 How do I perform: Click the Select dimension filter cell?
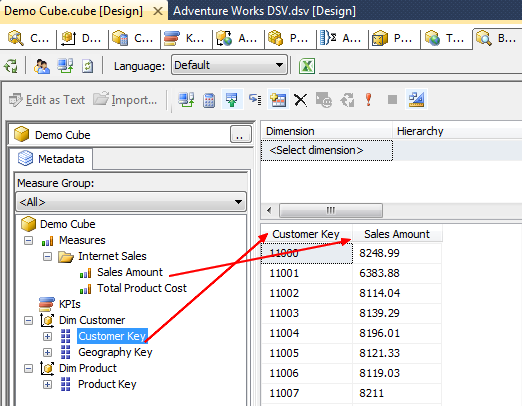point(327,150)
